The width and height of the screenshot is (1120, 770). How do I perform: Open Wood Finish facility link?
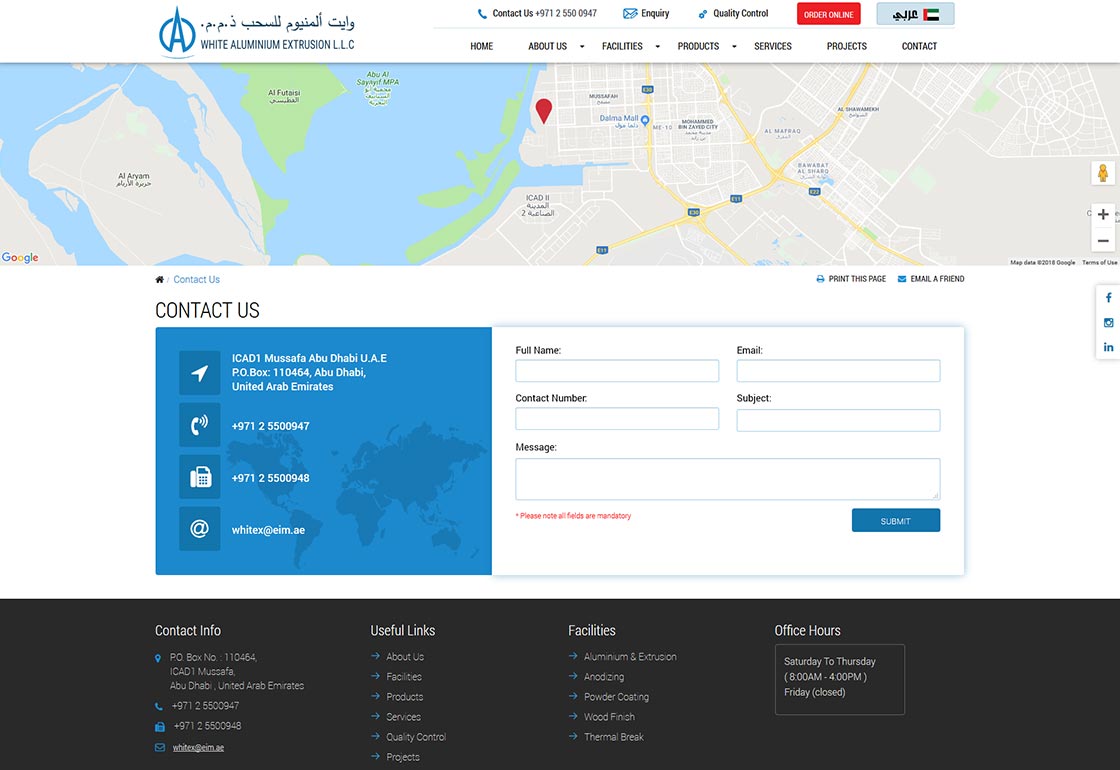[609, 716]
